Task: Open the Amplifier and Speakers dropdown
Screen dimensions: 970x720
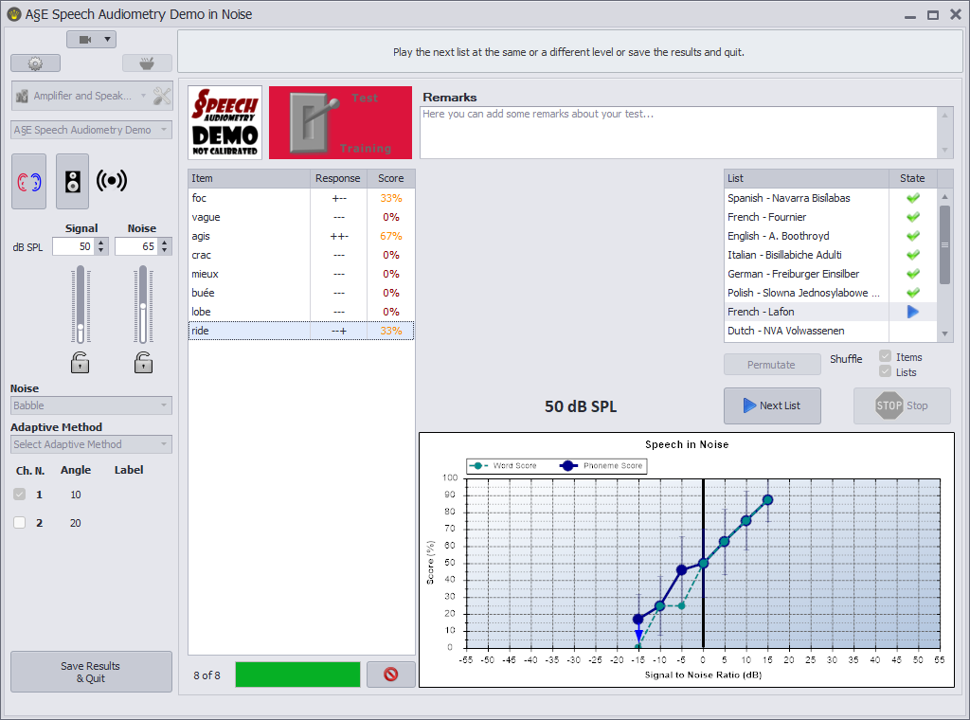Action: [x=80, y=96]
